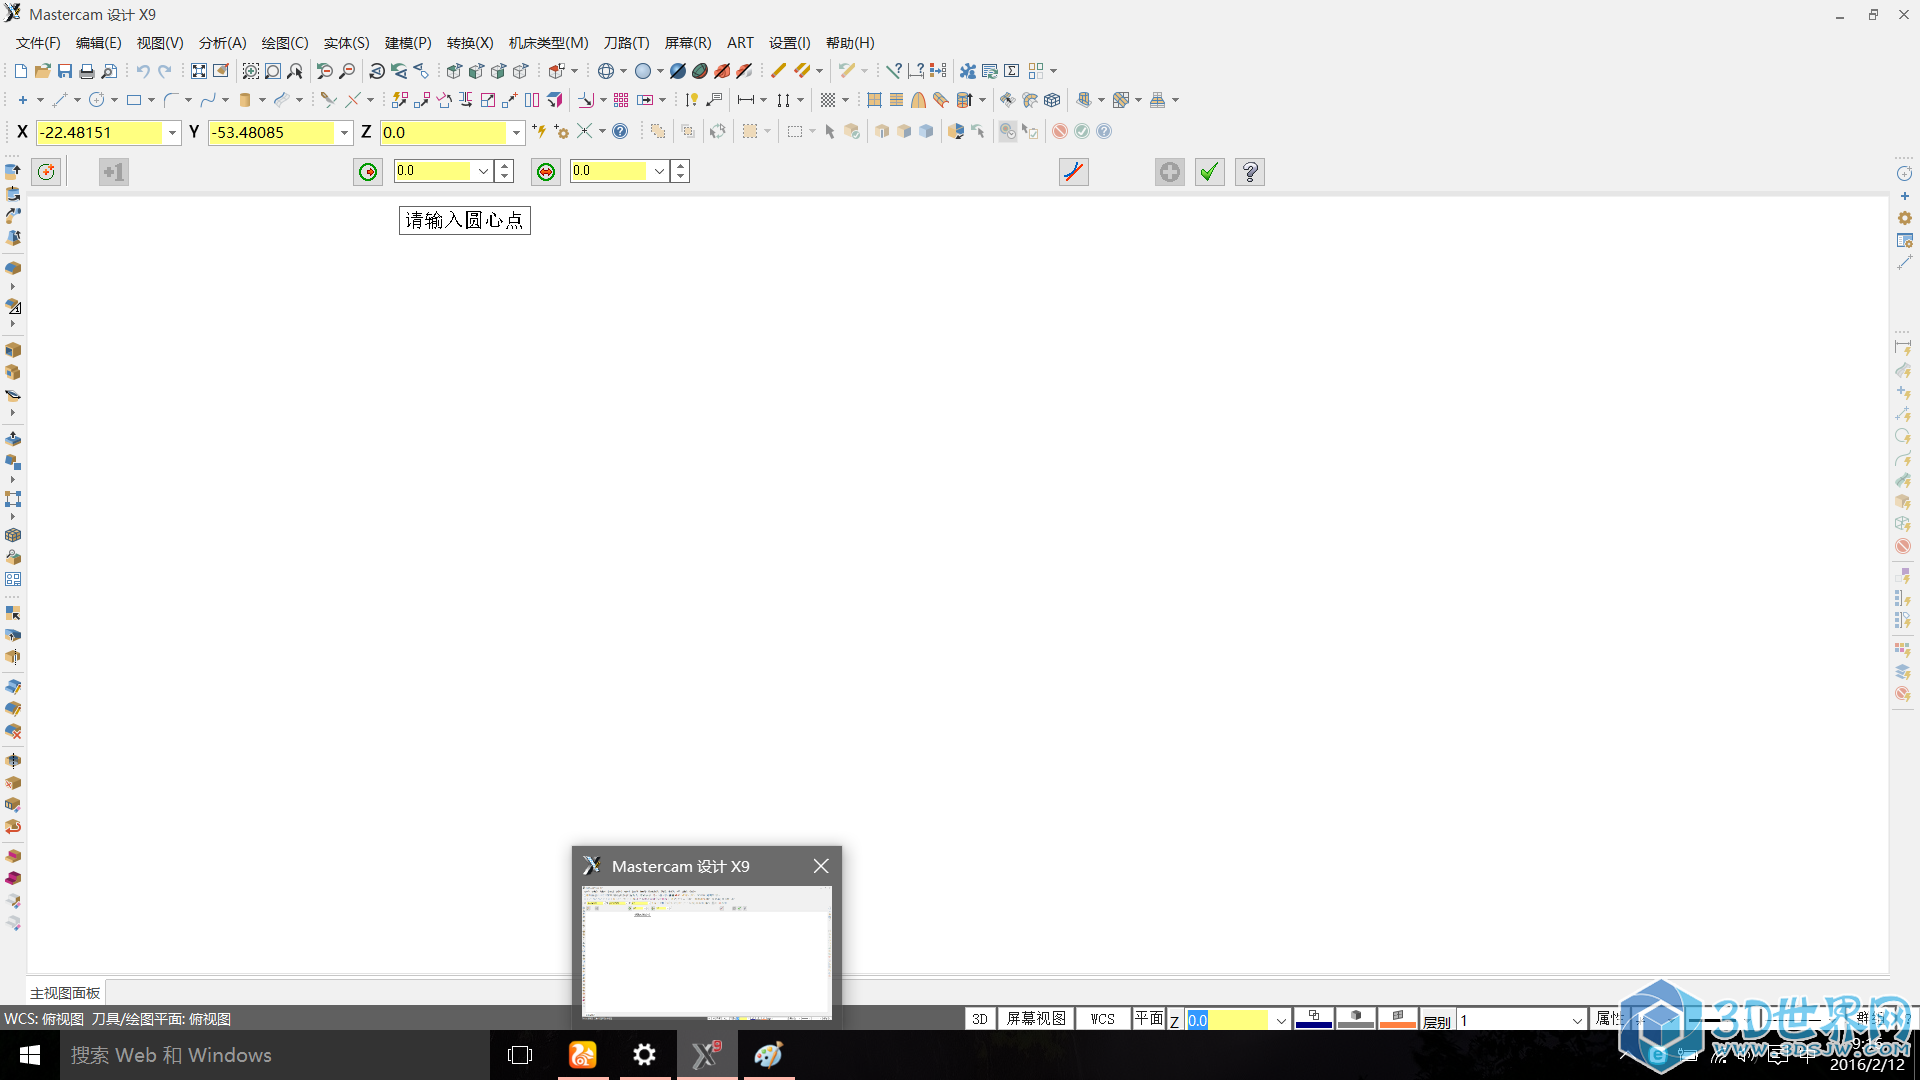Click the Print icon
Screen dimensions: 1920x1080
coord(86,71)
